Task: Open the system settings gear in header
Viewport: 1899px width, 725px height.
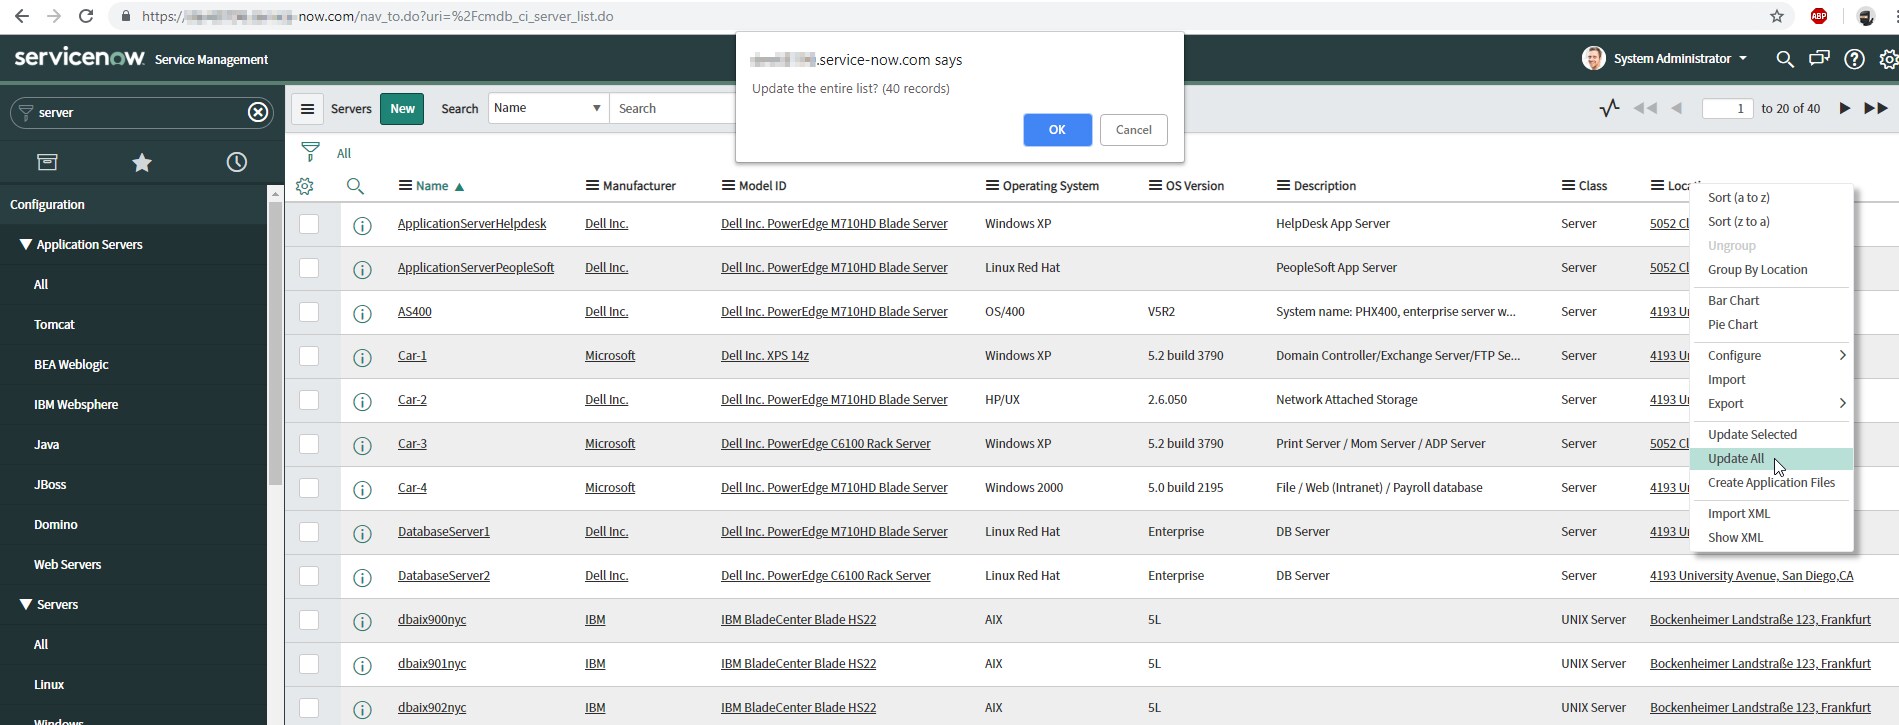Action: click(1888, 59)
